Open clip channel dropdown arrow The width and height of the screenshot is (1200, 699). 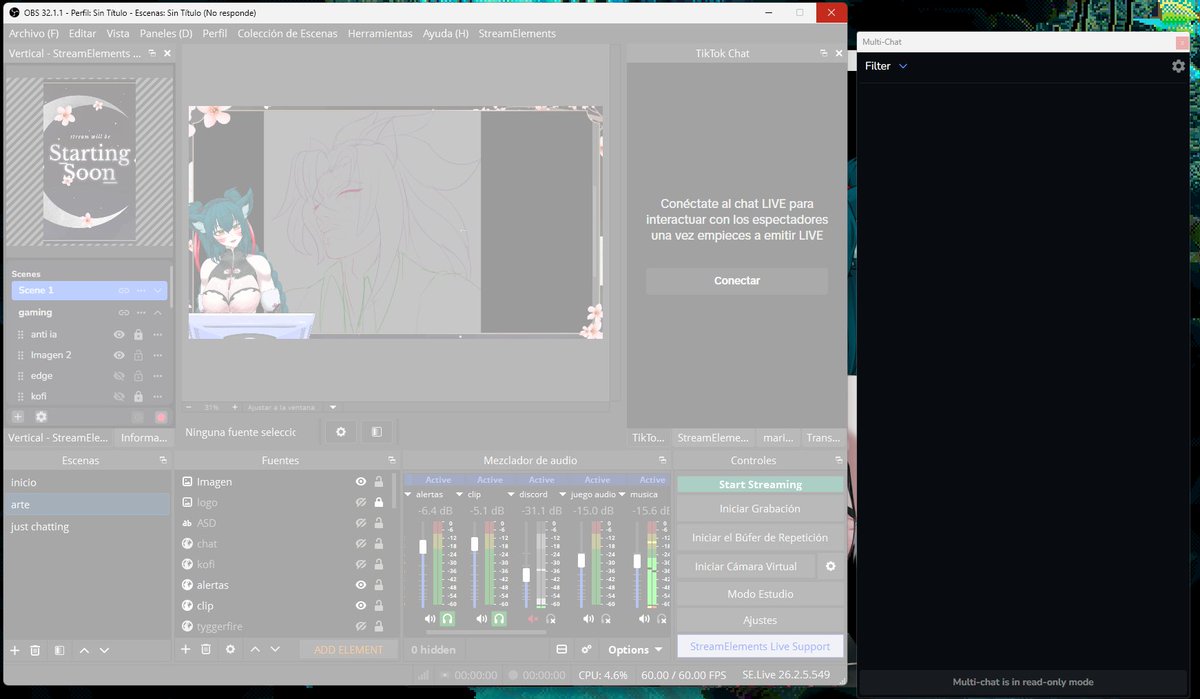pyautogui.click(x=460, y=494)
